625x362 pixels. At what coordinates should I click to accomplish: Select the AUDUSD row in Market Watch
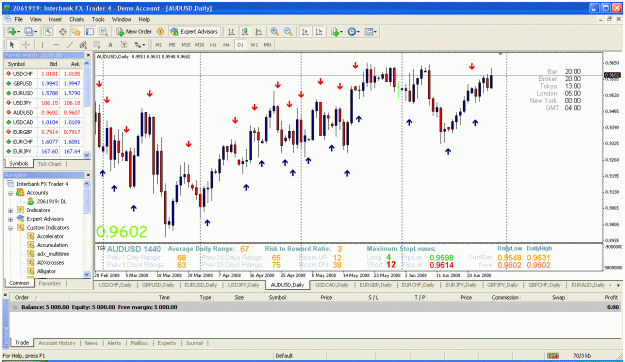[x=43, y=113]
